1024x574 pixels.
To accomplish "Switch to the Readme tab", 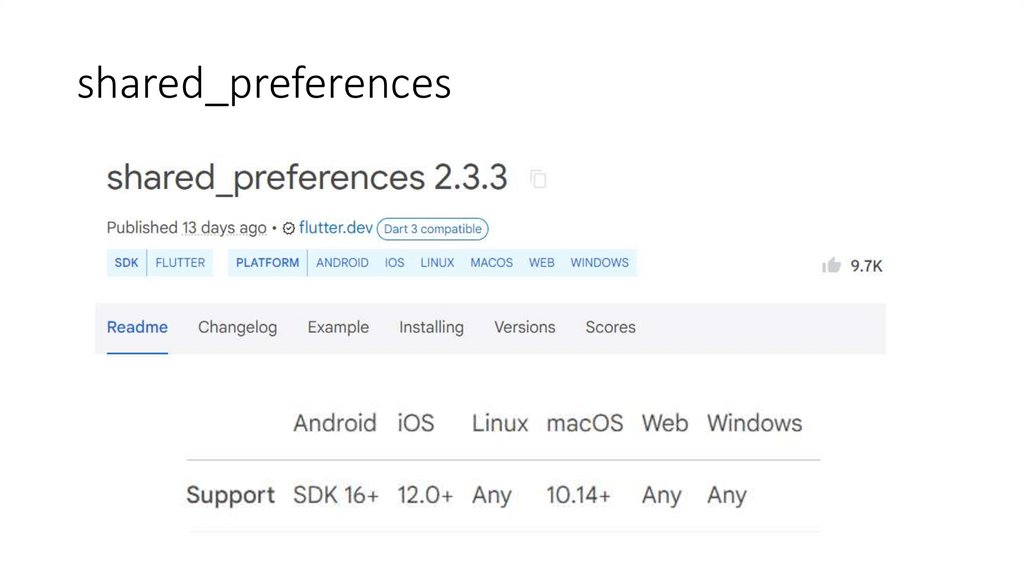I will (x=137, y=327).
